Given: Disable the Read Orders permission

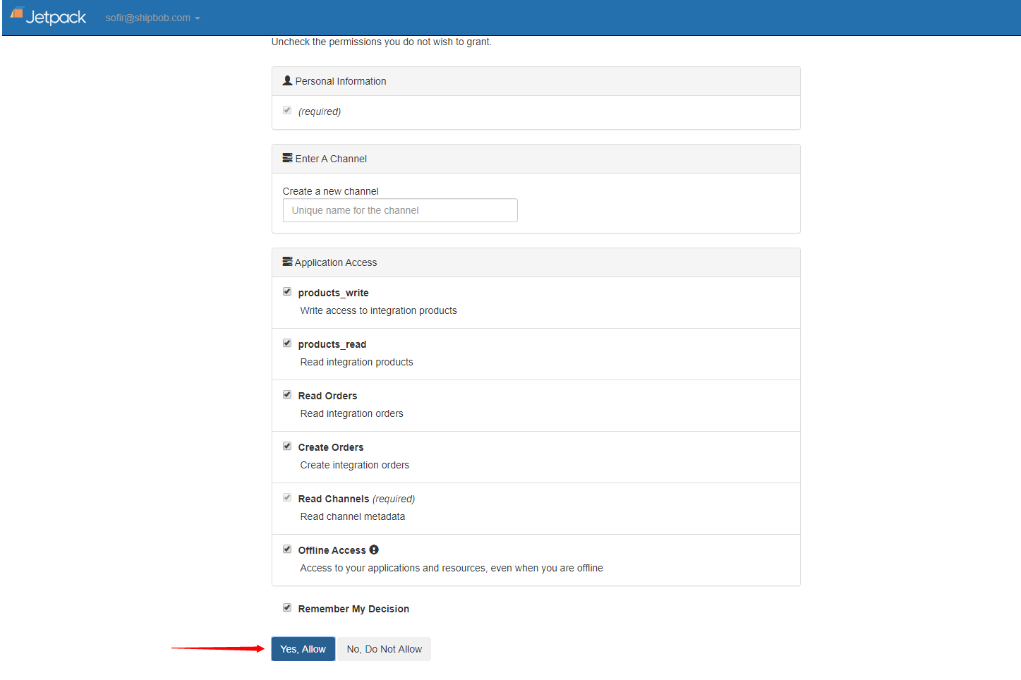Looking at the screenshot, I should pos(287,394).
